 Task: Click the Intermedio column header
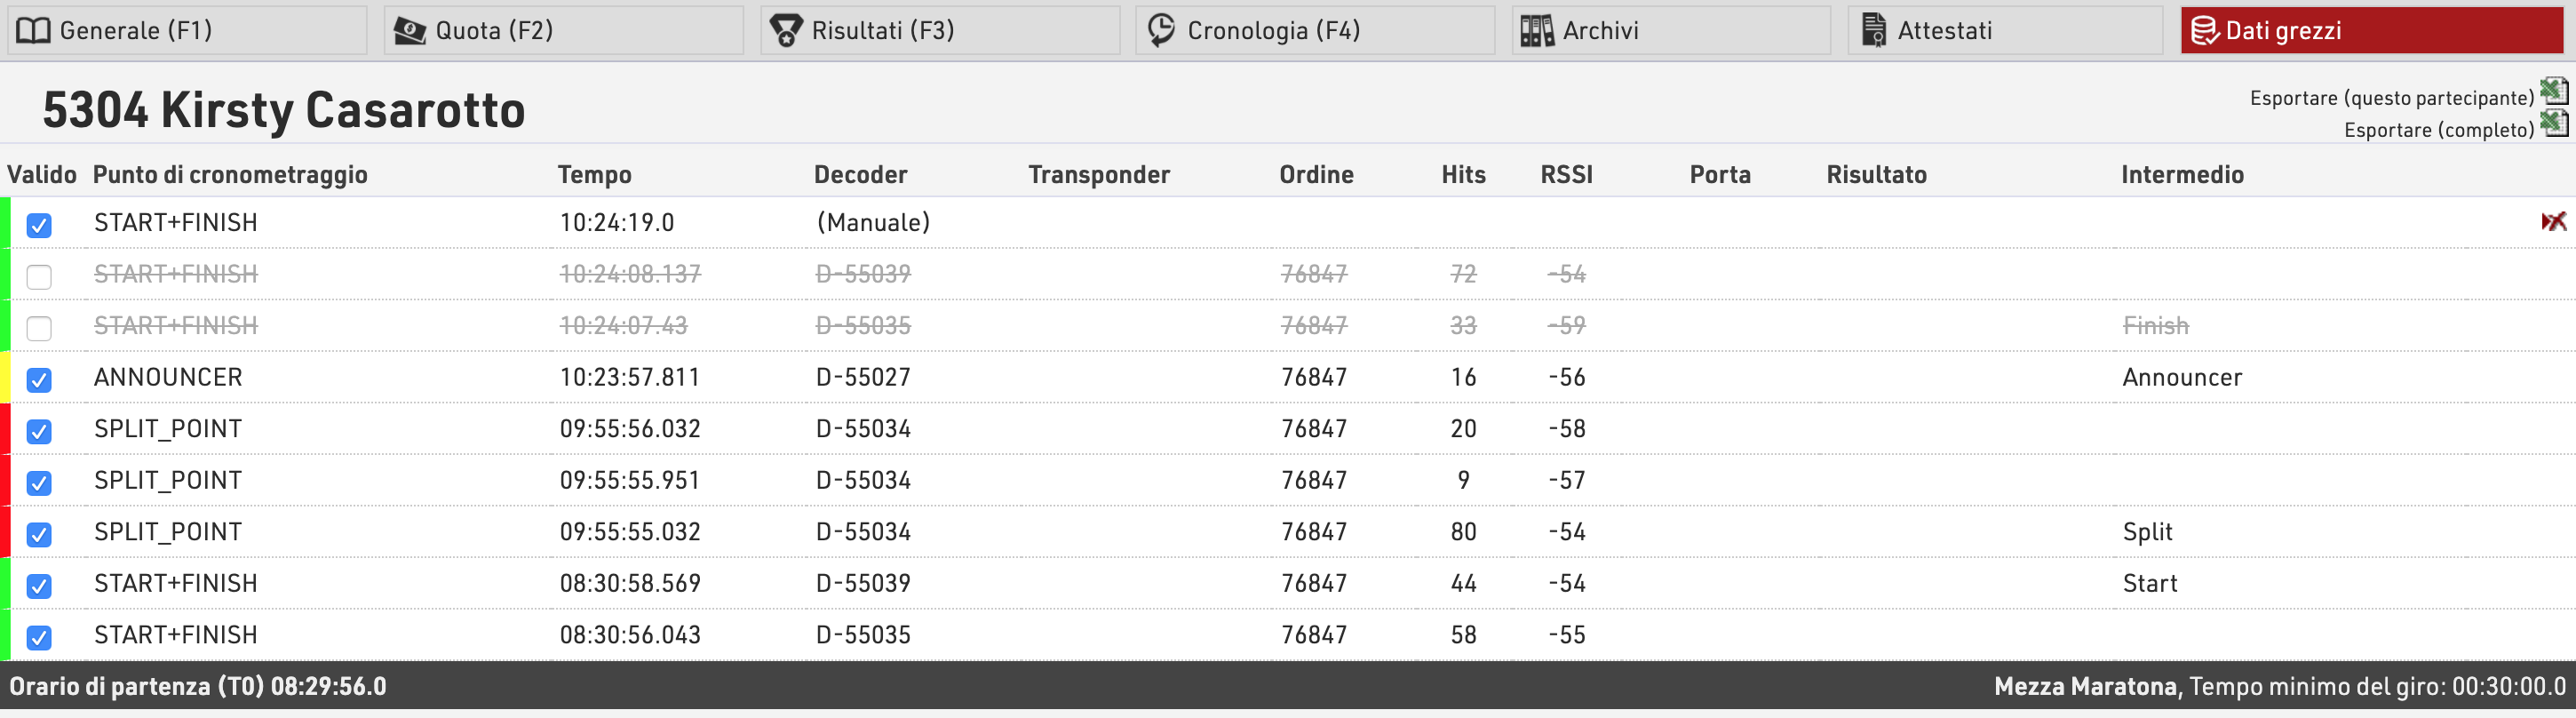point(2182,175)
